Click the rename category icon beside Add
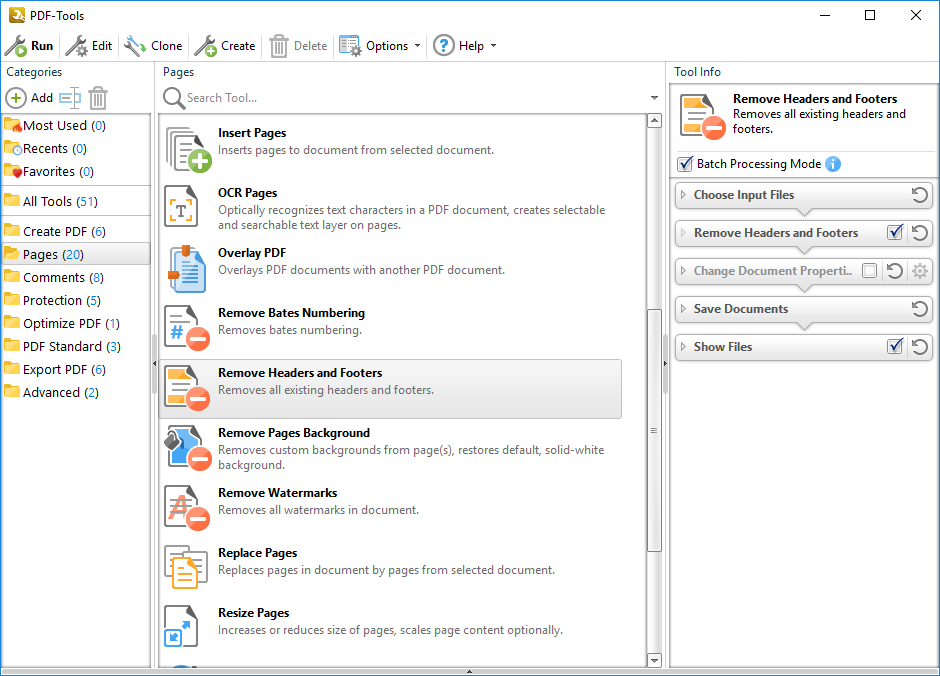940x676 pixels. pyautogui.click(x=70, y=98)
